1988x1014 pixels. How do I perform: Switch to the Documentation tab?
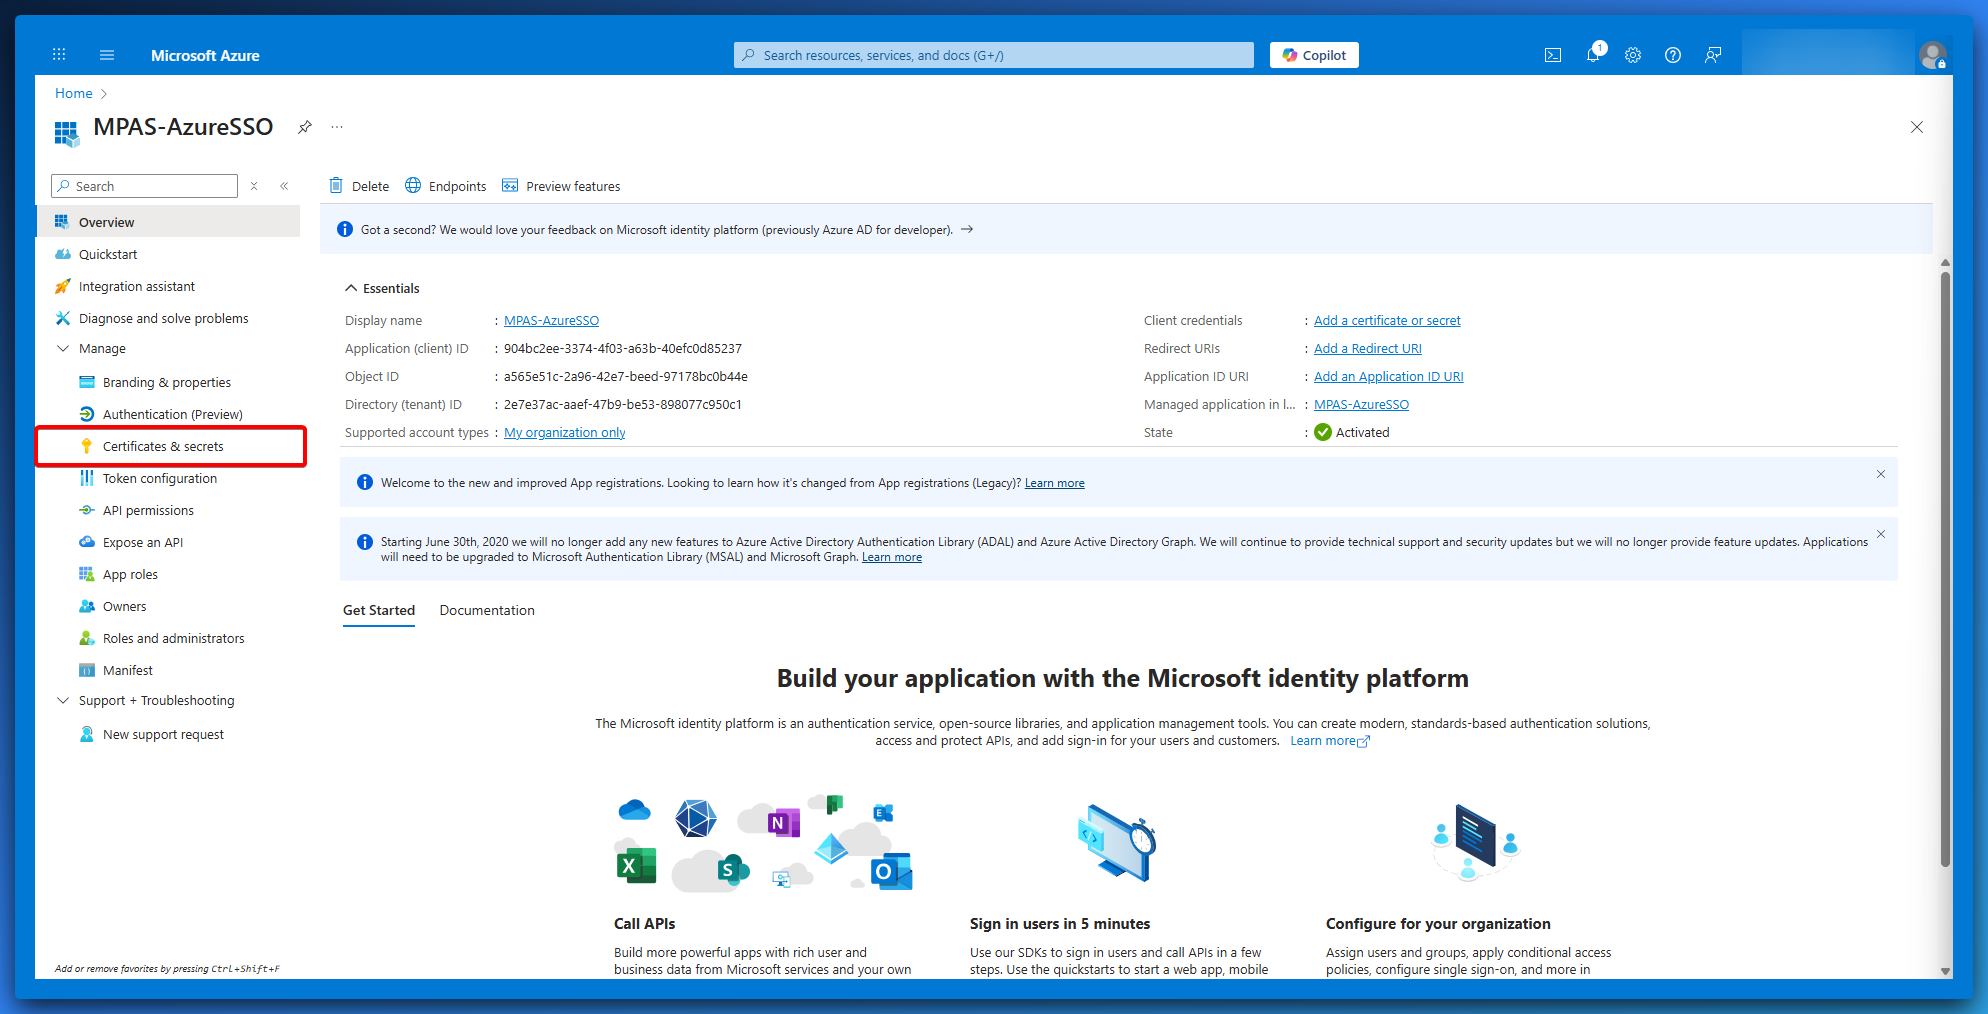click(x=487, y=610)
